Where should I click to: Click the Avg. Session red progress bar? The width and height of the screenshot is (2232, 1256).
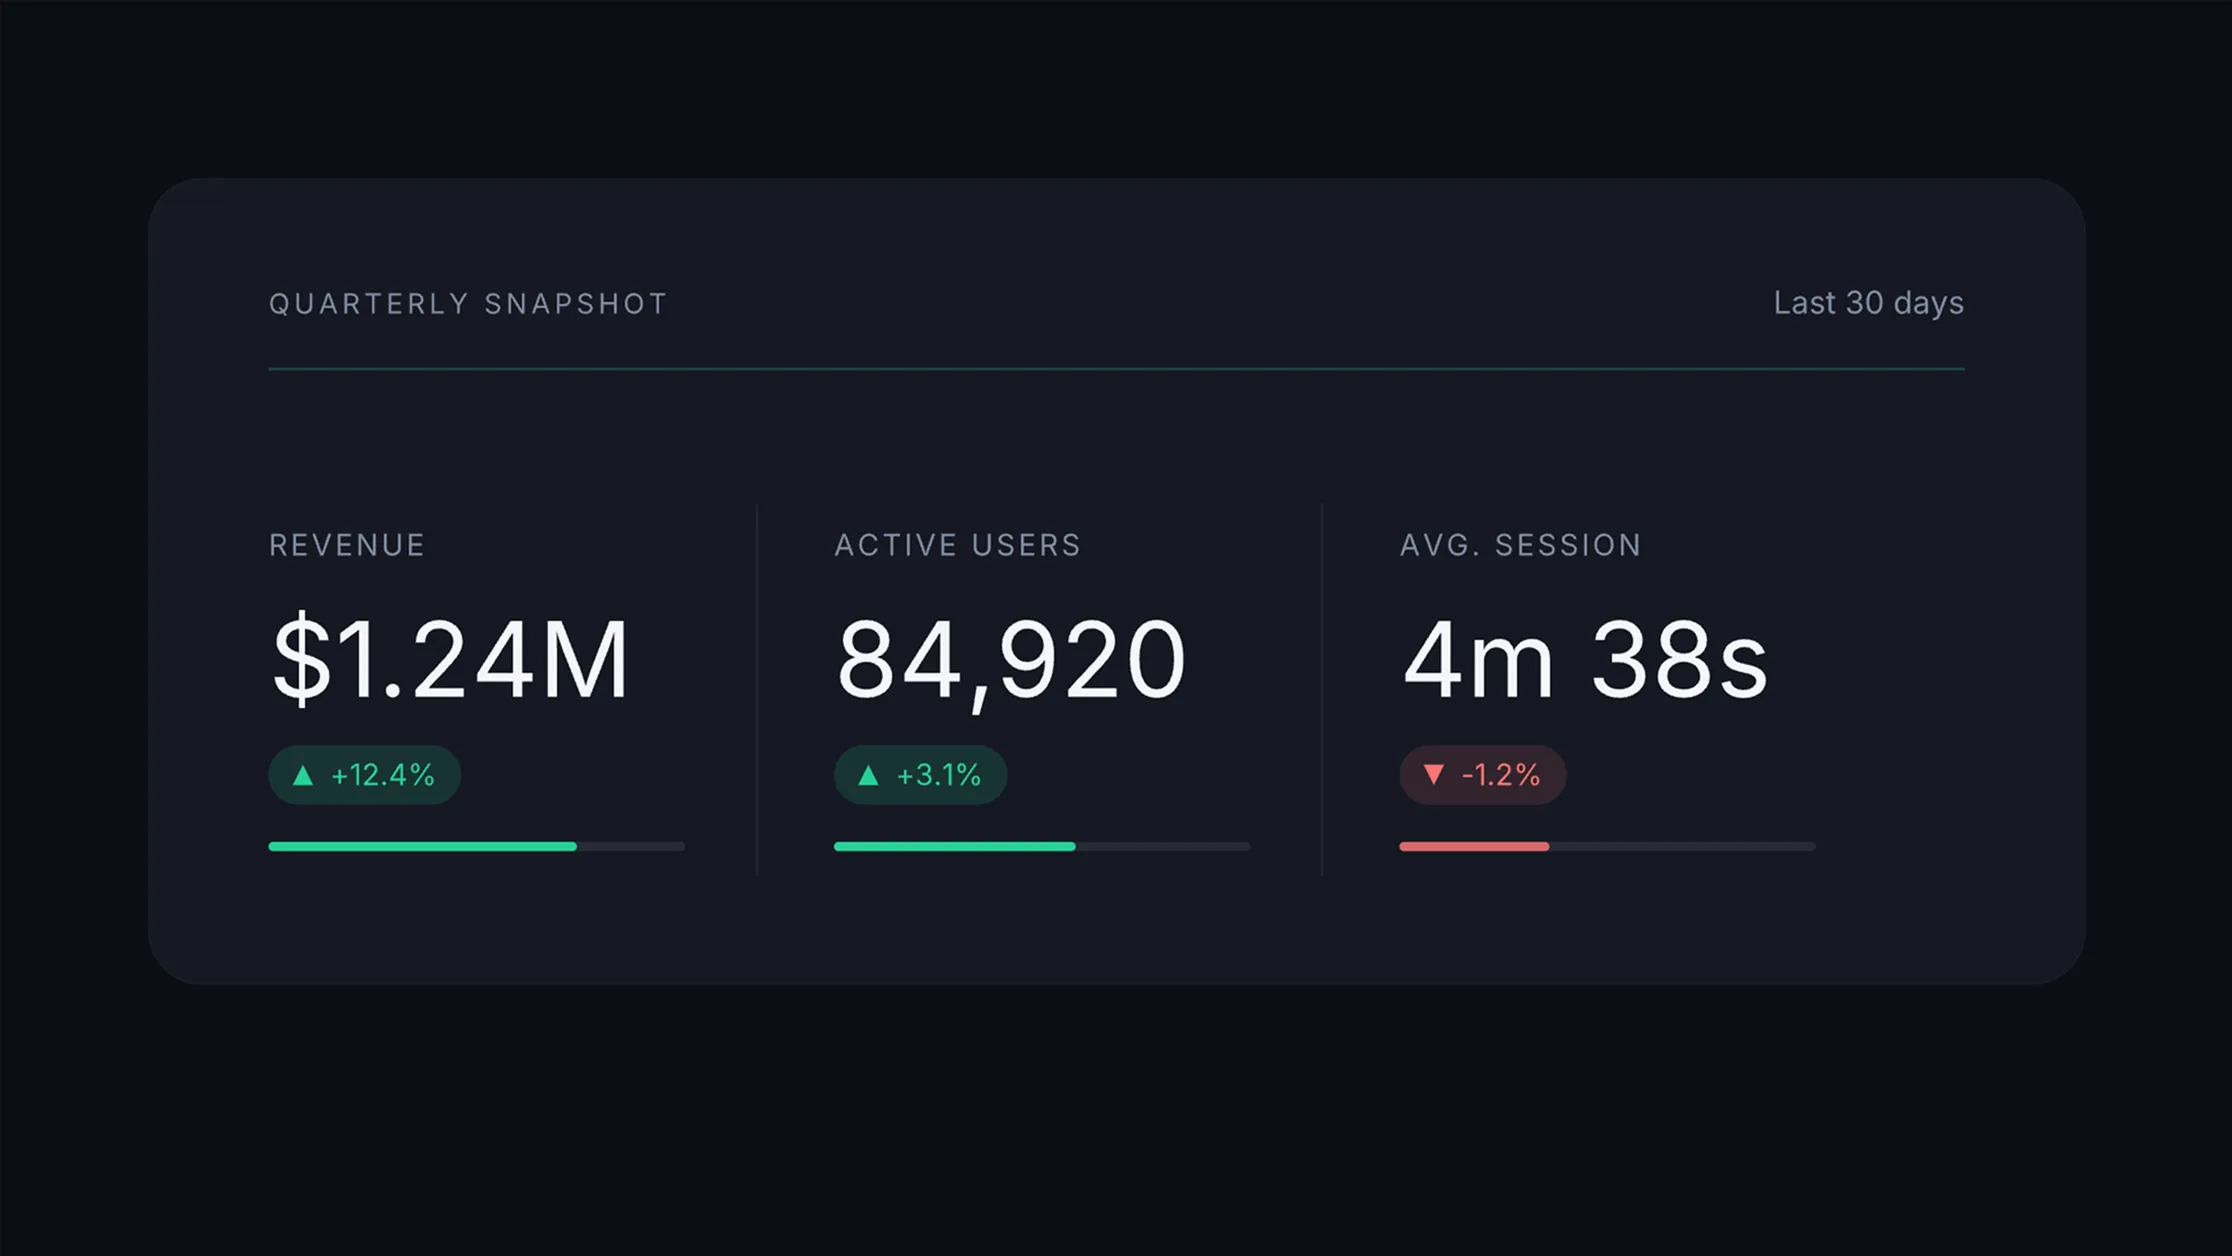click(1474, 846)
